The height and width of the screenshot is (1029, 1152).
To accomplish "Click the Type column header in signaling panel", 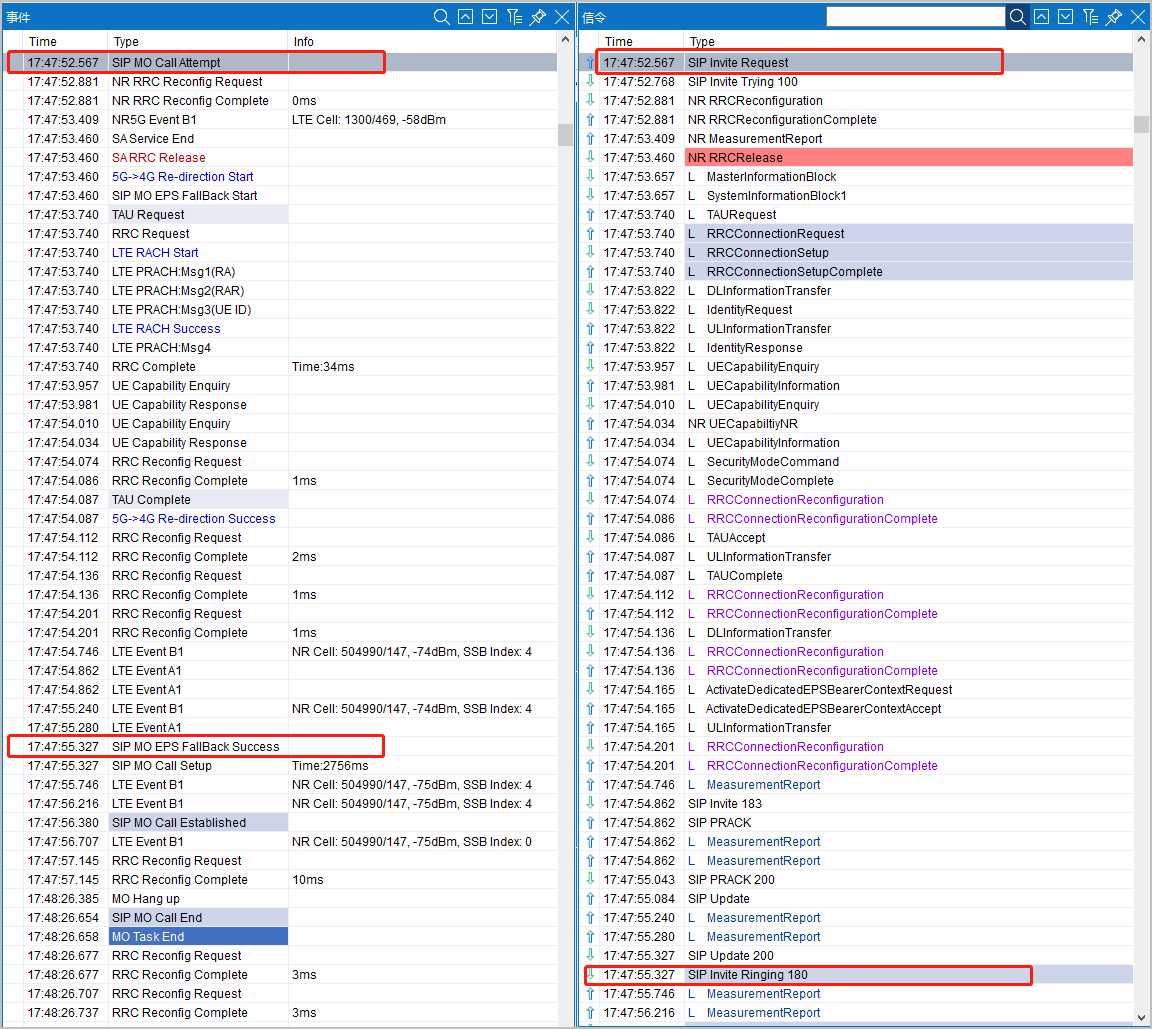I will point(702,42).
